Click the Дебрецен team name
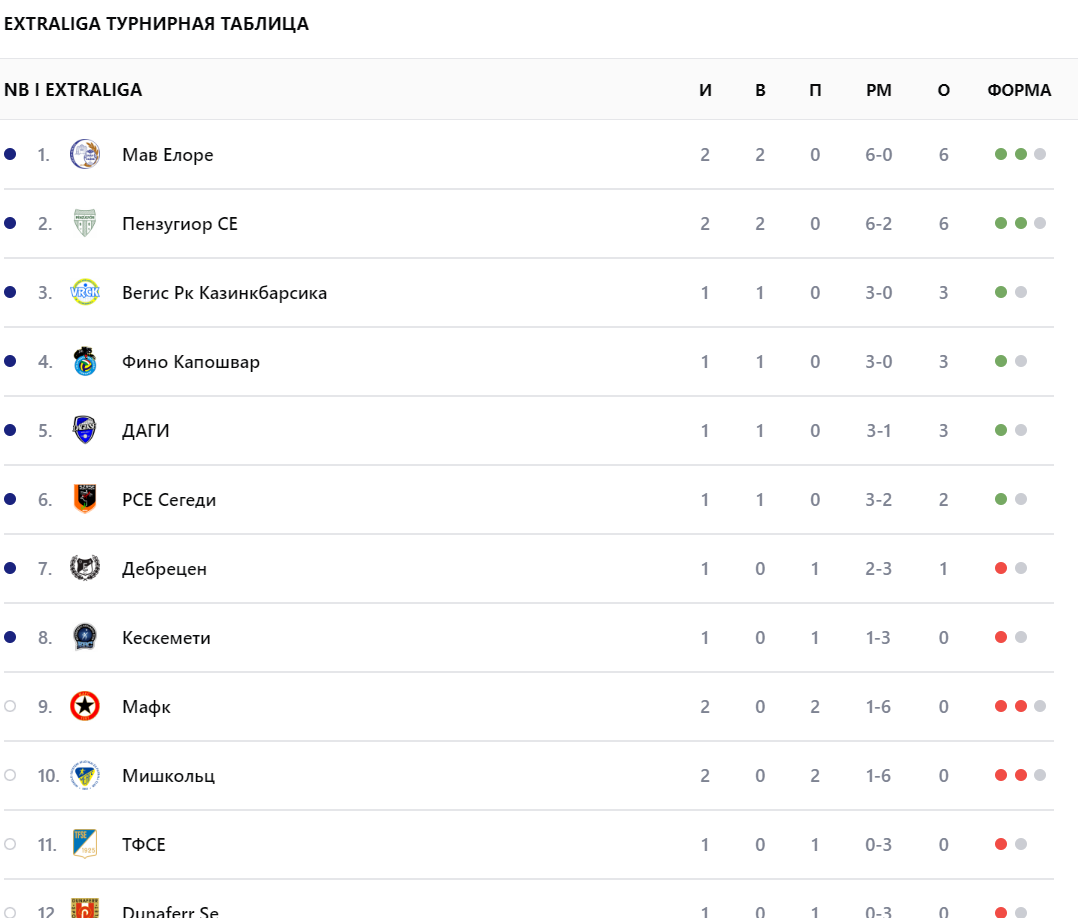 pyautogui.click(x=164, y=569)
